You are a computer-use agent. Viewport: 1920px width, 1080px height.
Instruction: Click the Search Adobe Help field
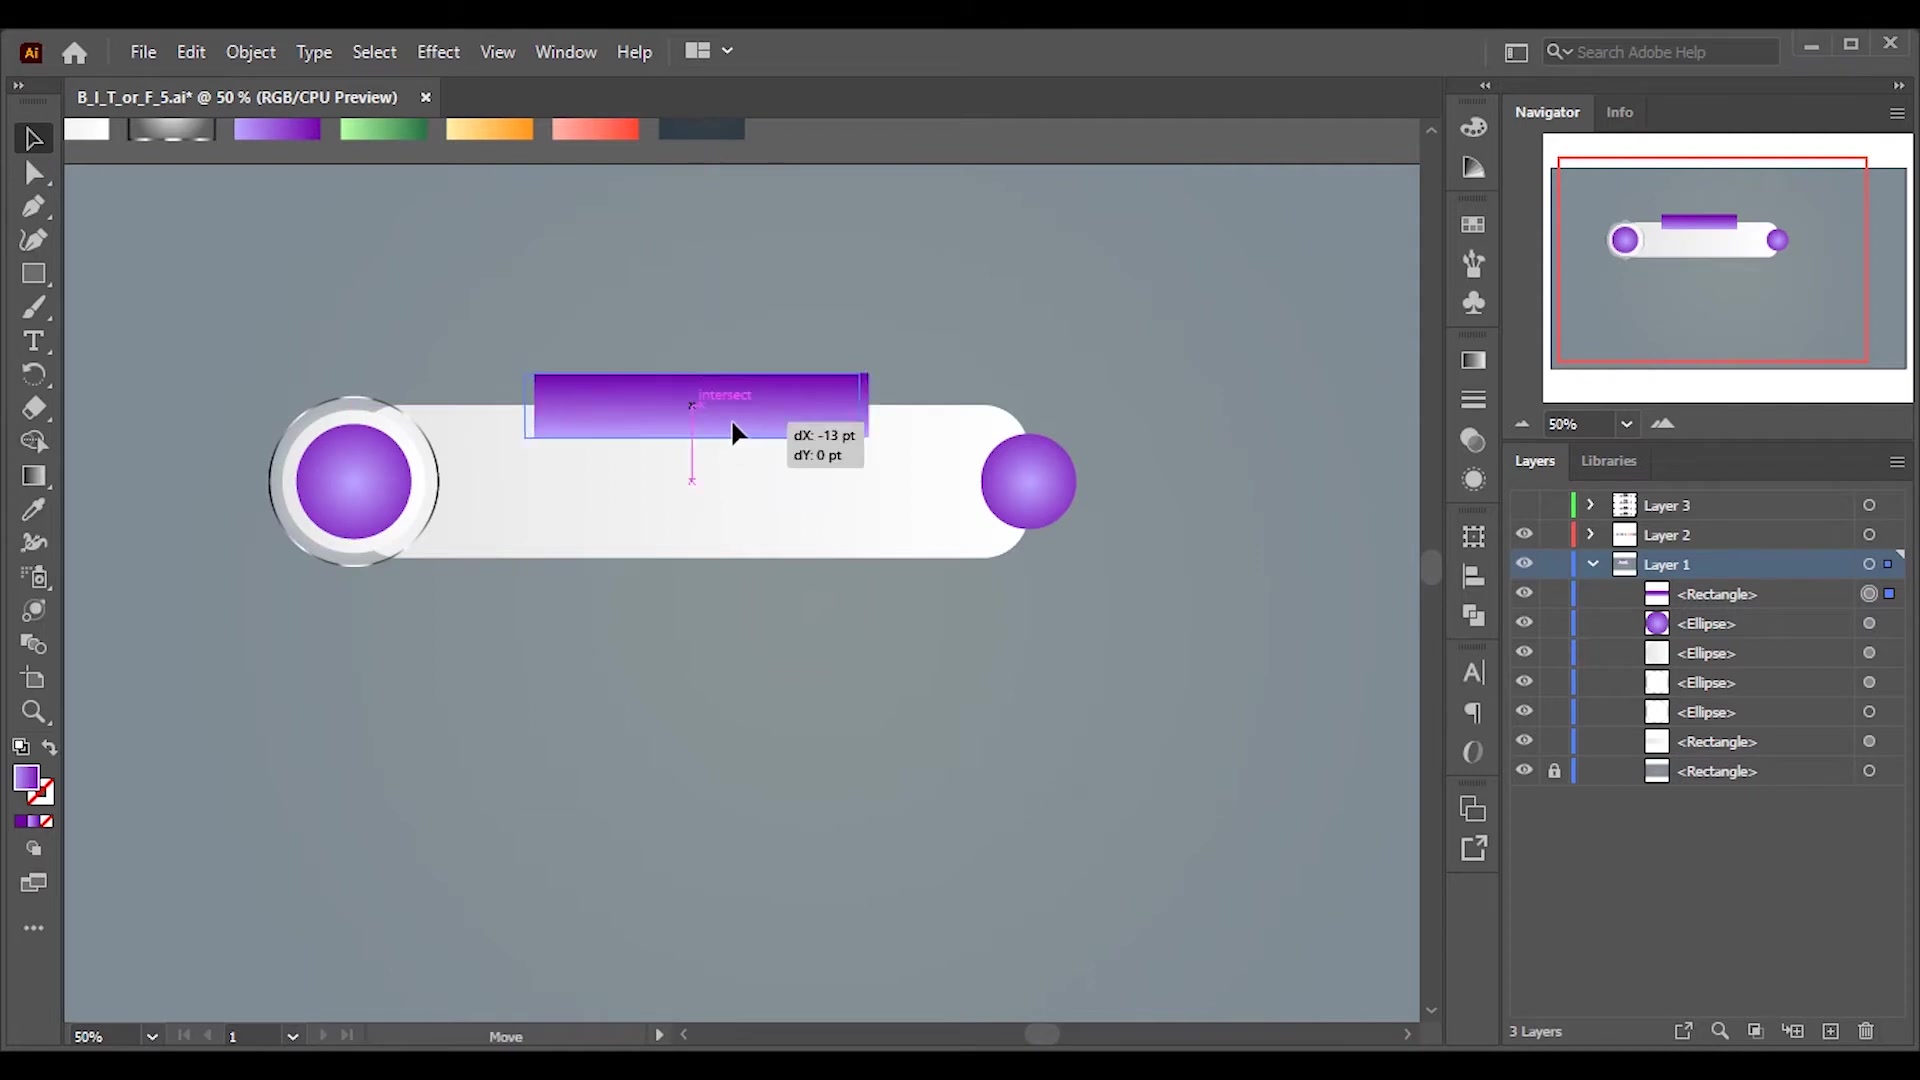point(1662,52)
